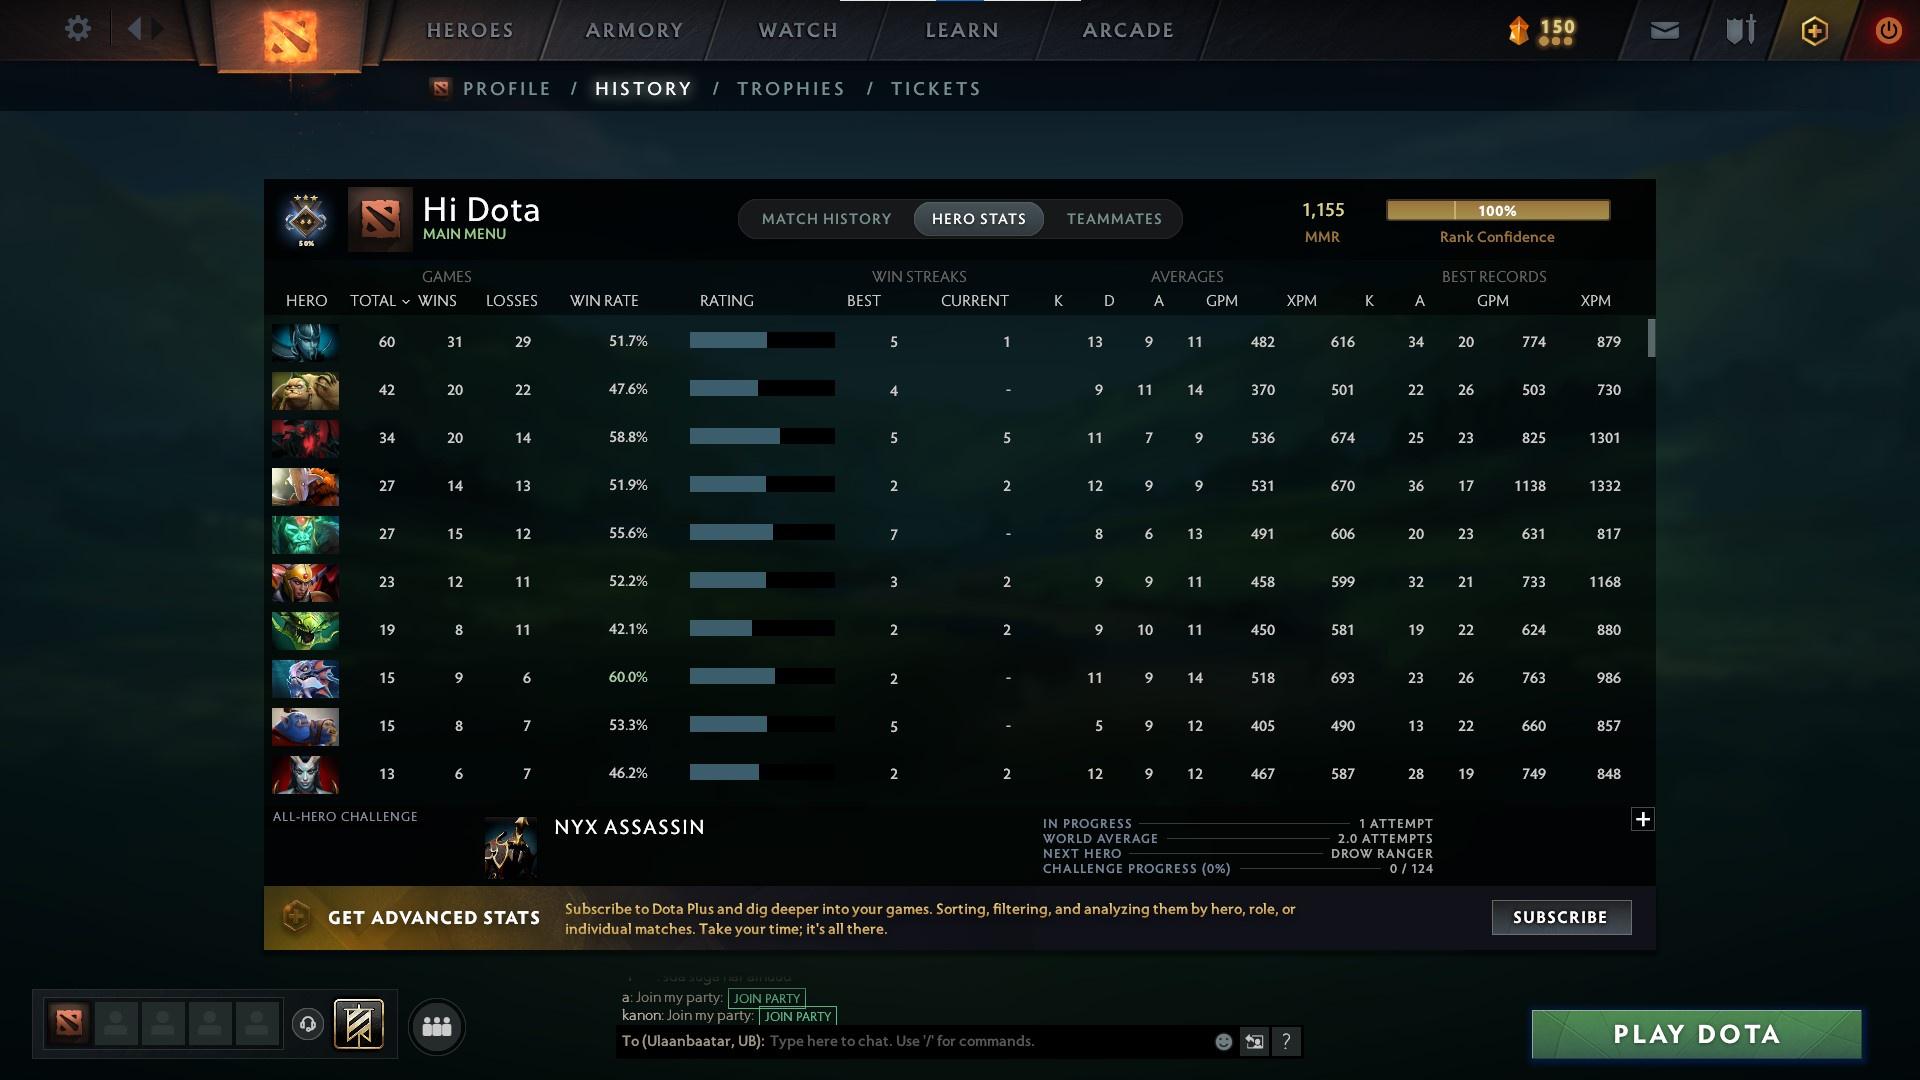The image size is (1920, 1080).
Task: Switch to the Hero Stats toggle
Action: [x=978, y=218]
